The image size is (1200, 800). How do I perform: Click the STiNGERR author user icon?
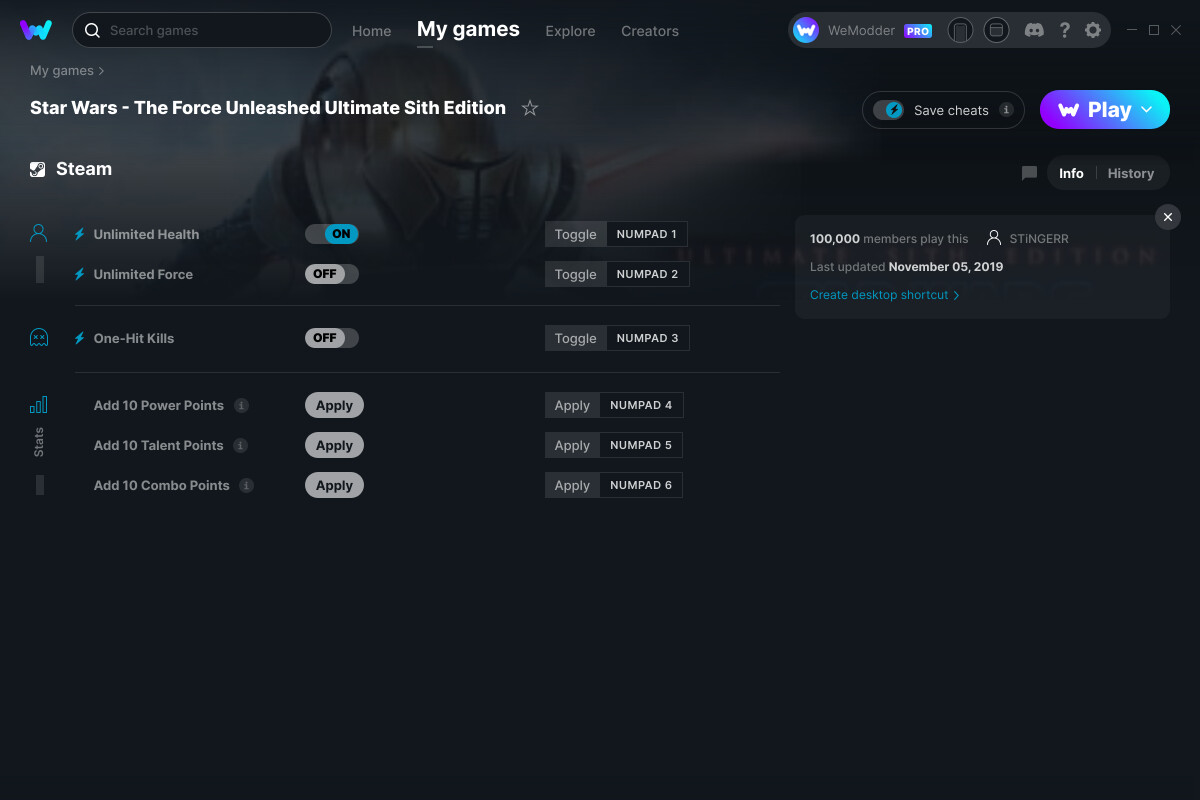pyautogui.click(x=994, y=238)
